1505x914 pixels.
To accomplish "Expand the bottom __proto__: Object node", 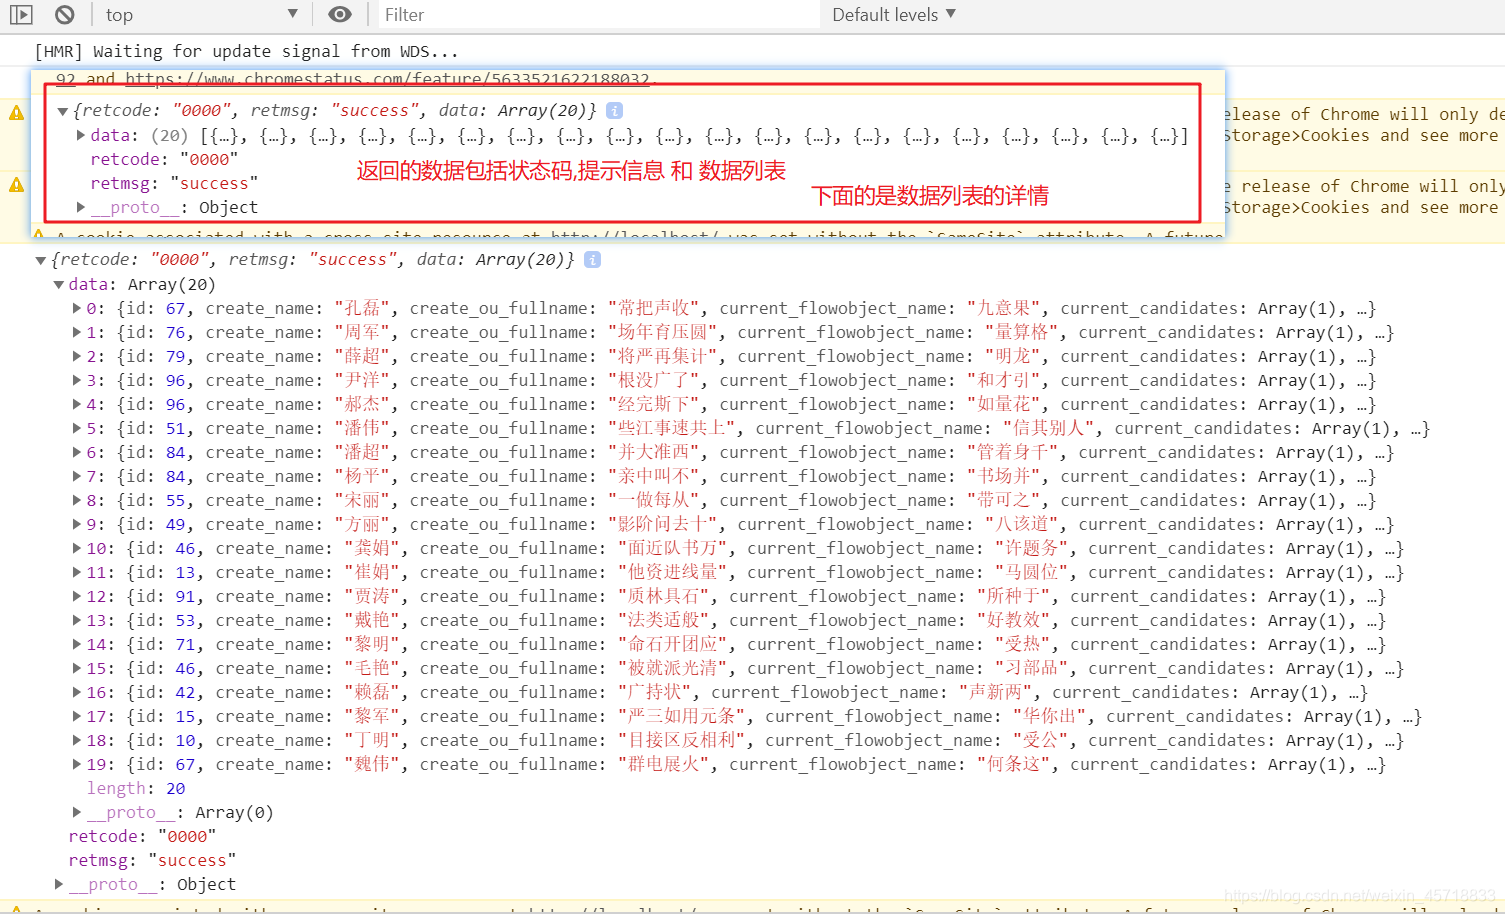I will tap(59, 884).
